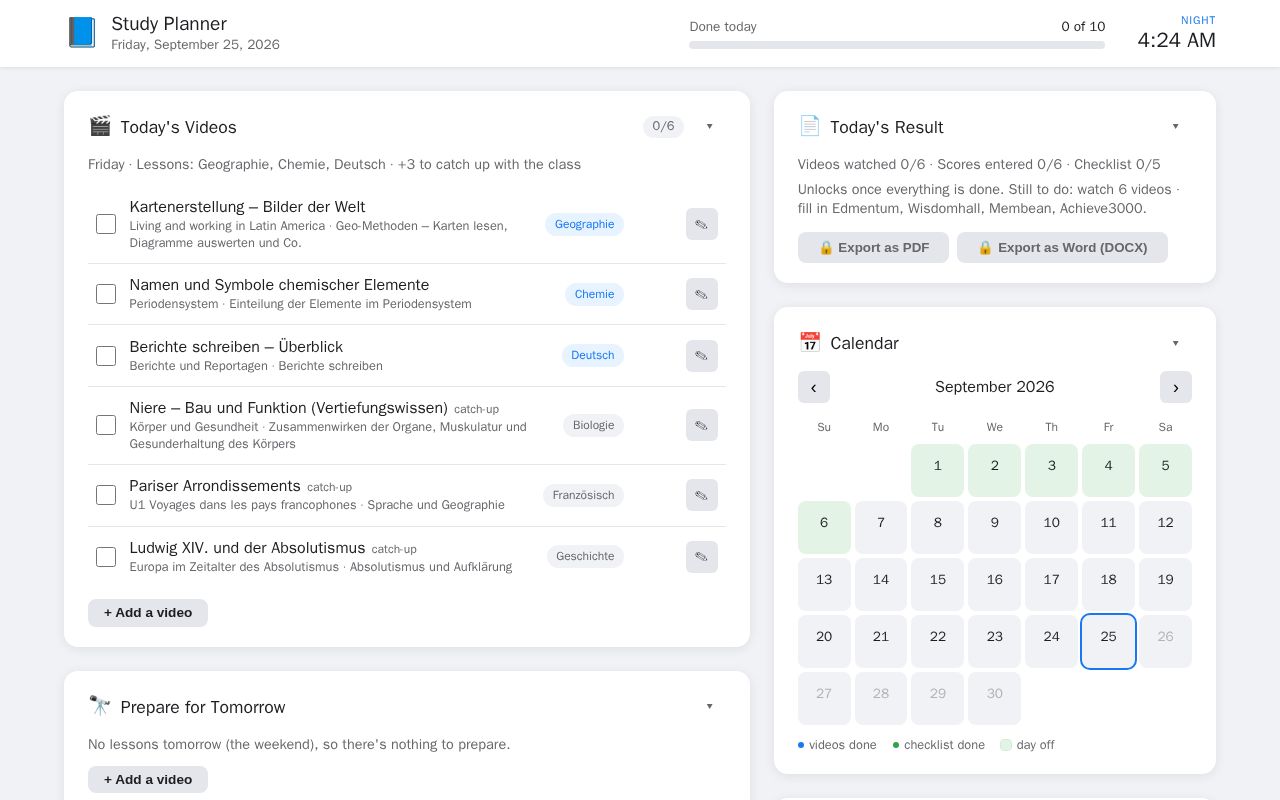Edit the Kartenerstellung video entry
Image resolution: width=1280 pixels, height=800 pixels.
(702, 224)
